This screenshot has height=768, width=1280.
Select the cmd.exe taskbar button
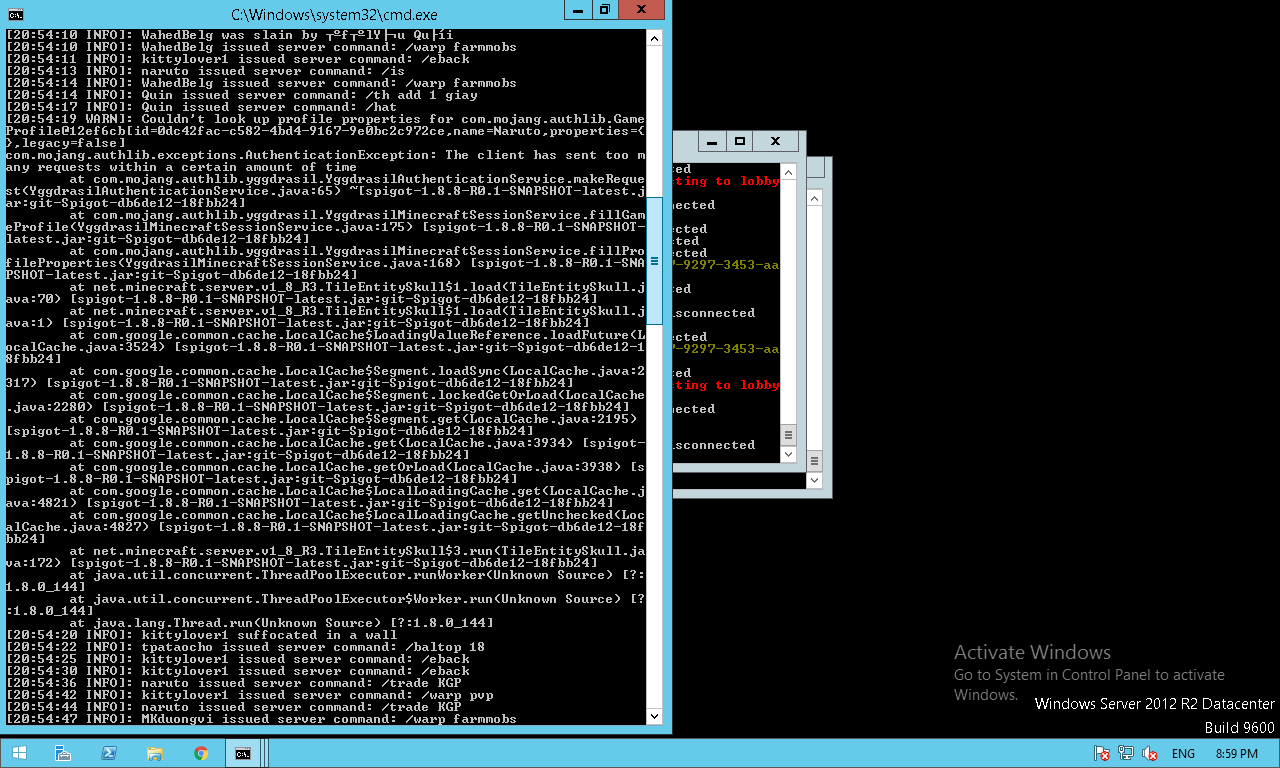(243, 753)
